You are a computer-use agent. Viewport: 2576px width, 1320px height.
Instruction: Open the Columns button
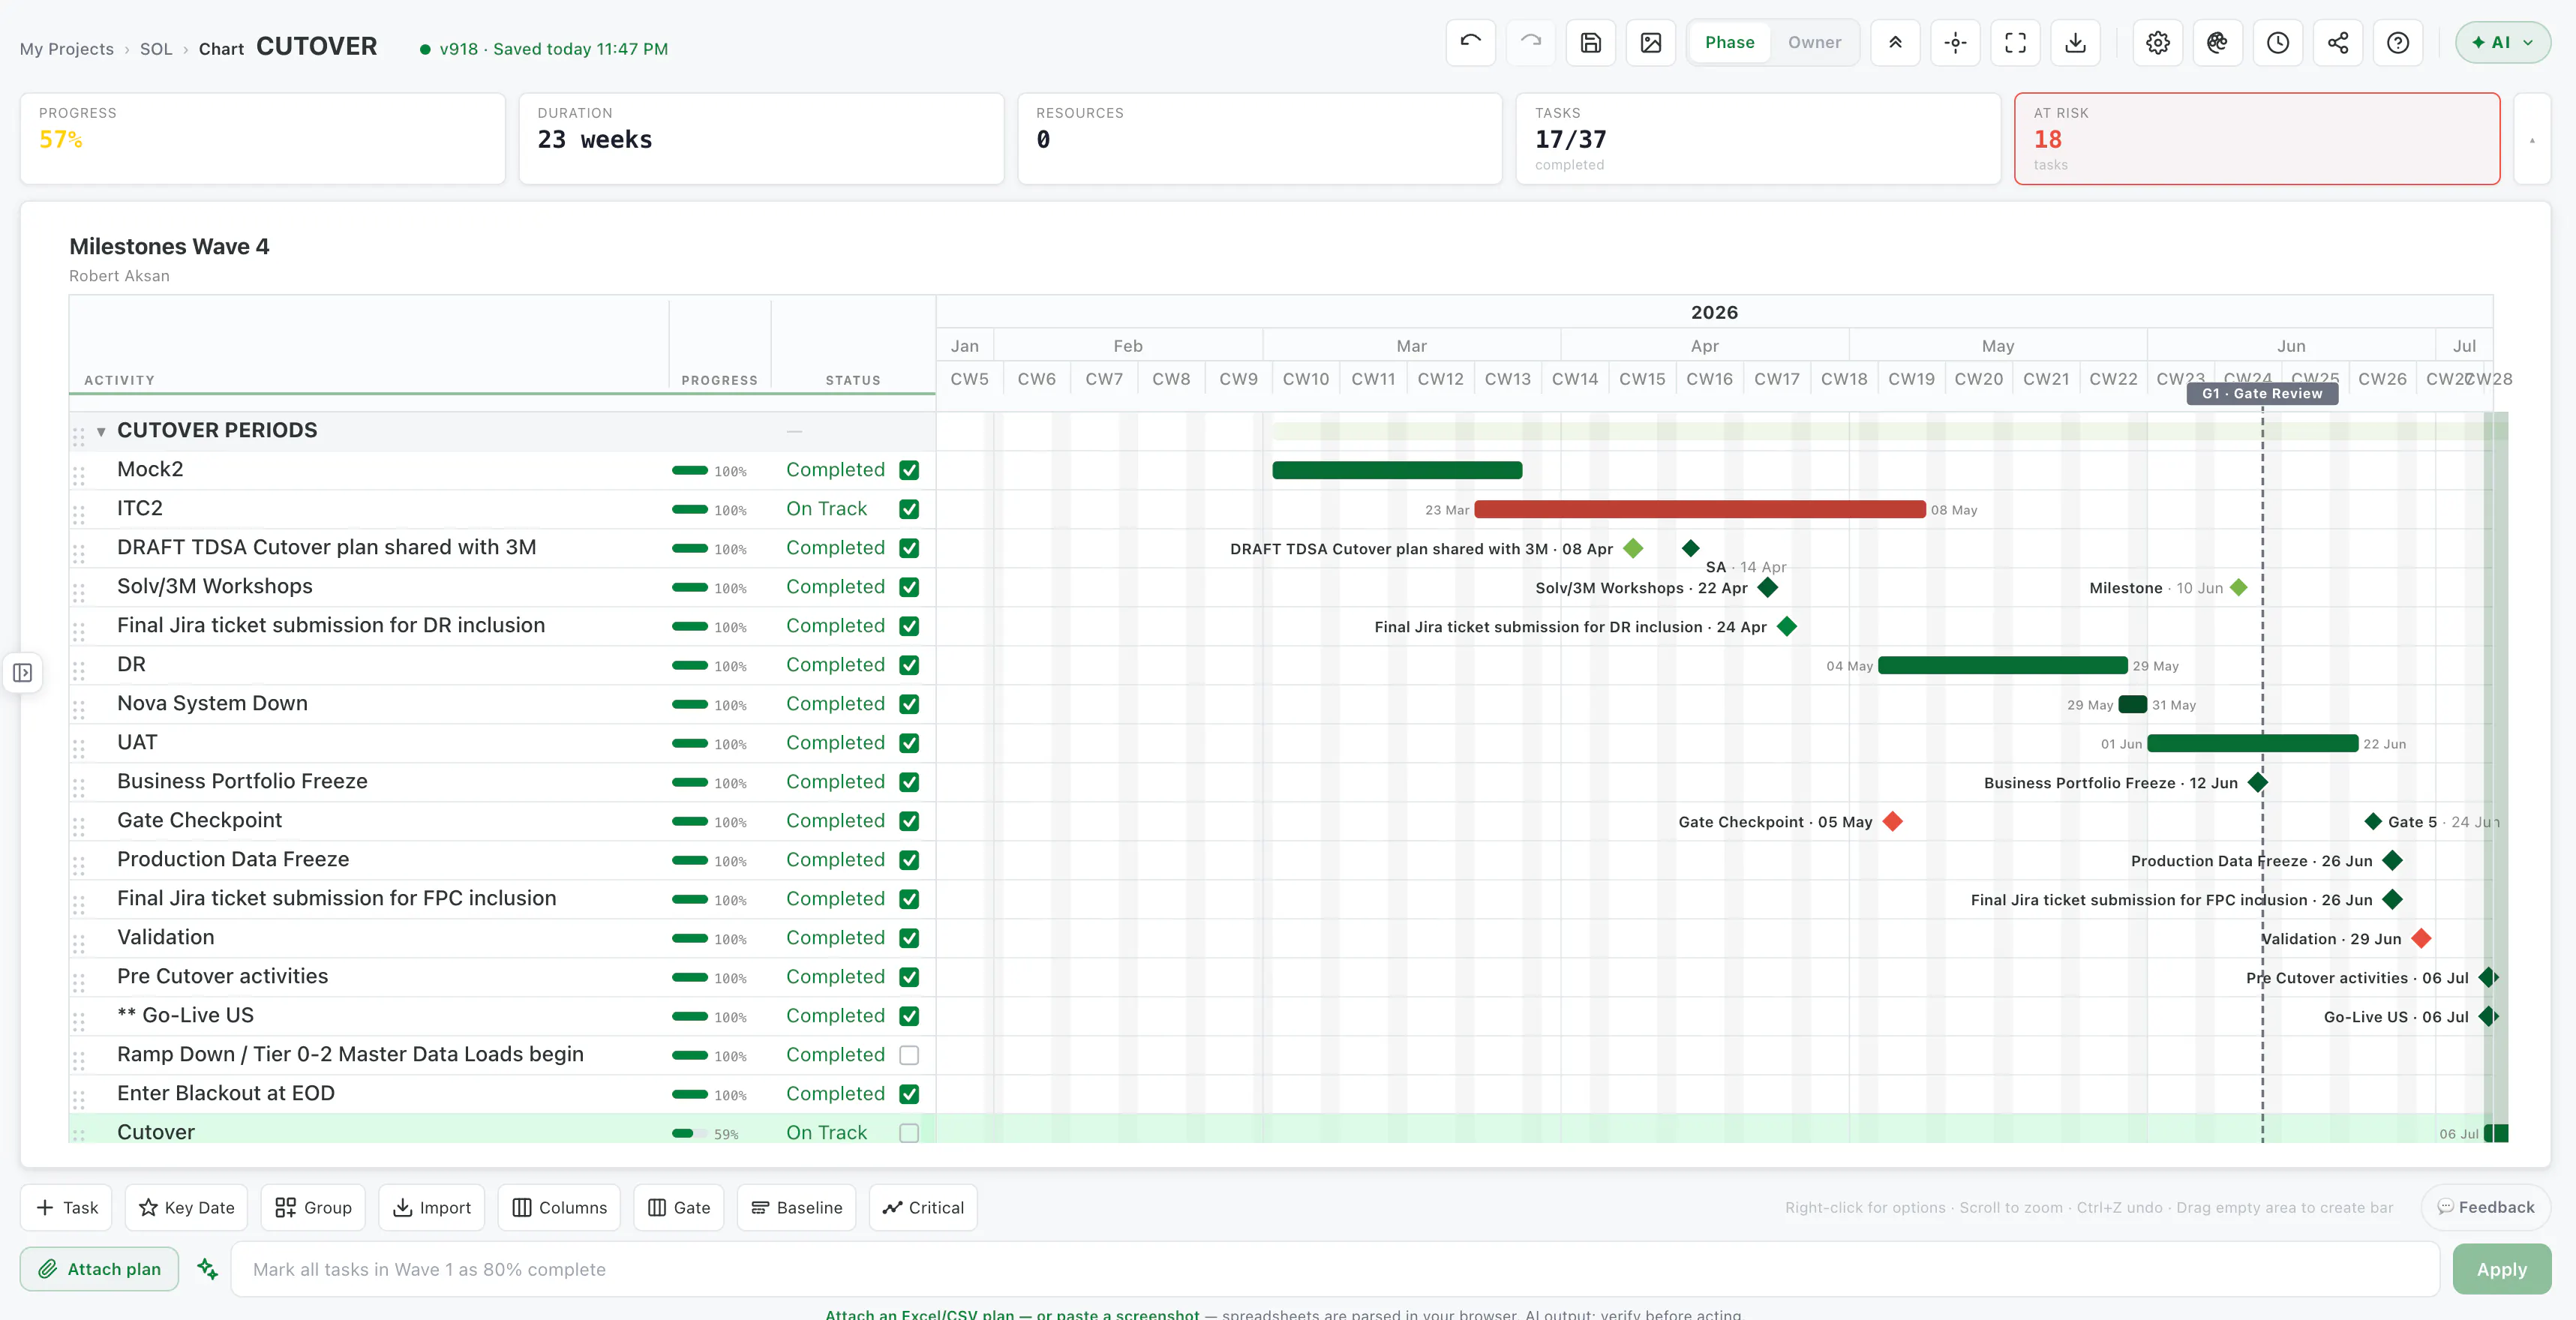[x=559, y=1207]
